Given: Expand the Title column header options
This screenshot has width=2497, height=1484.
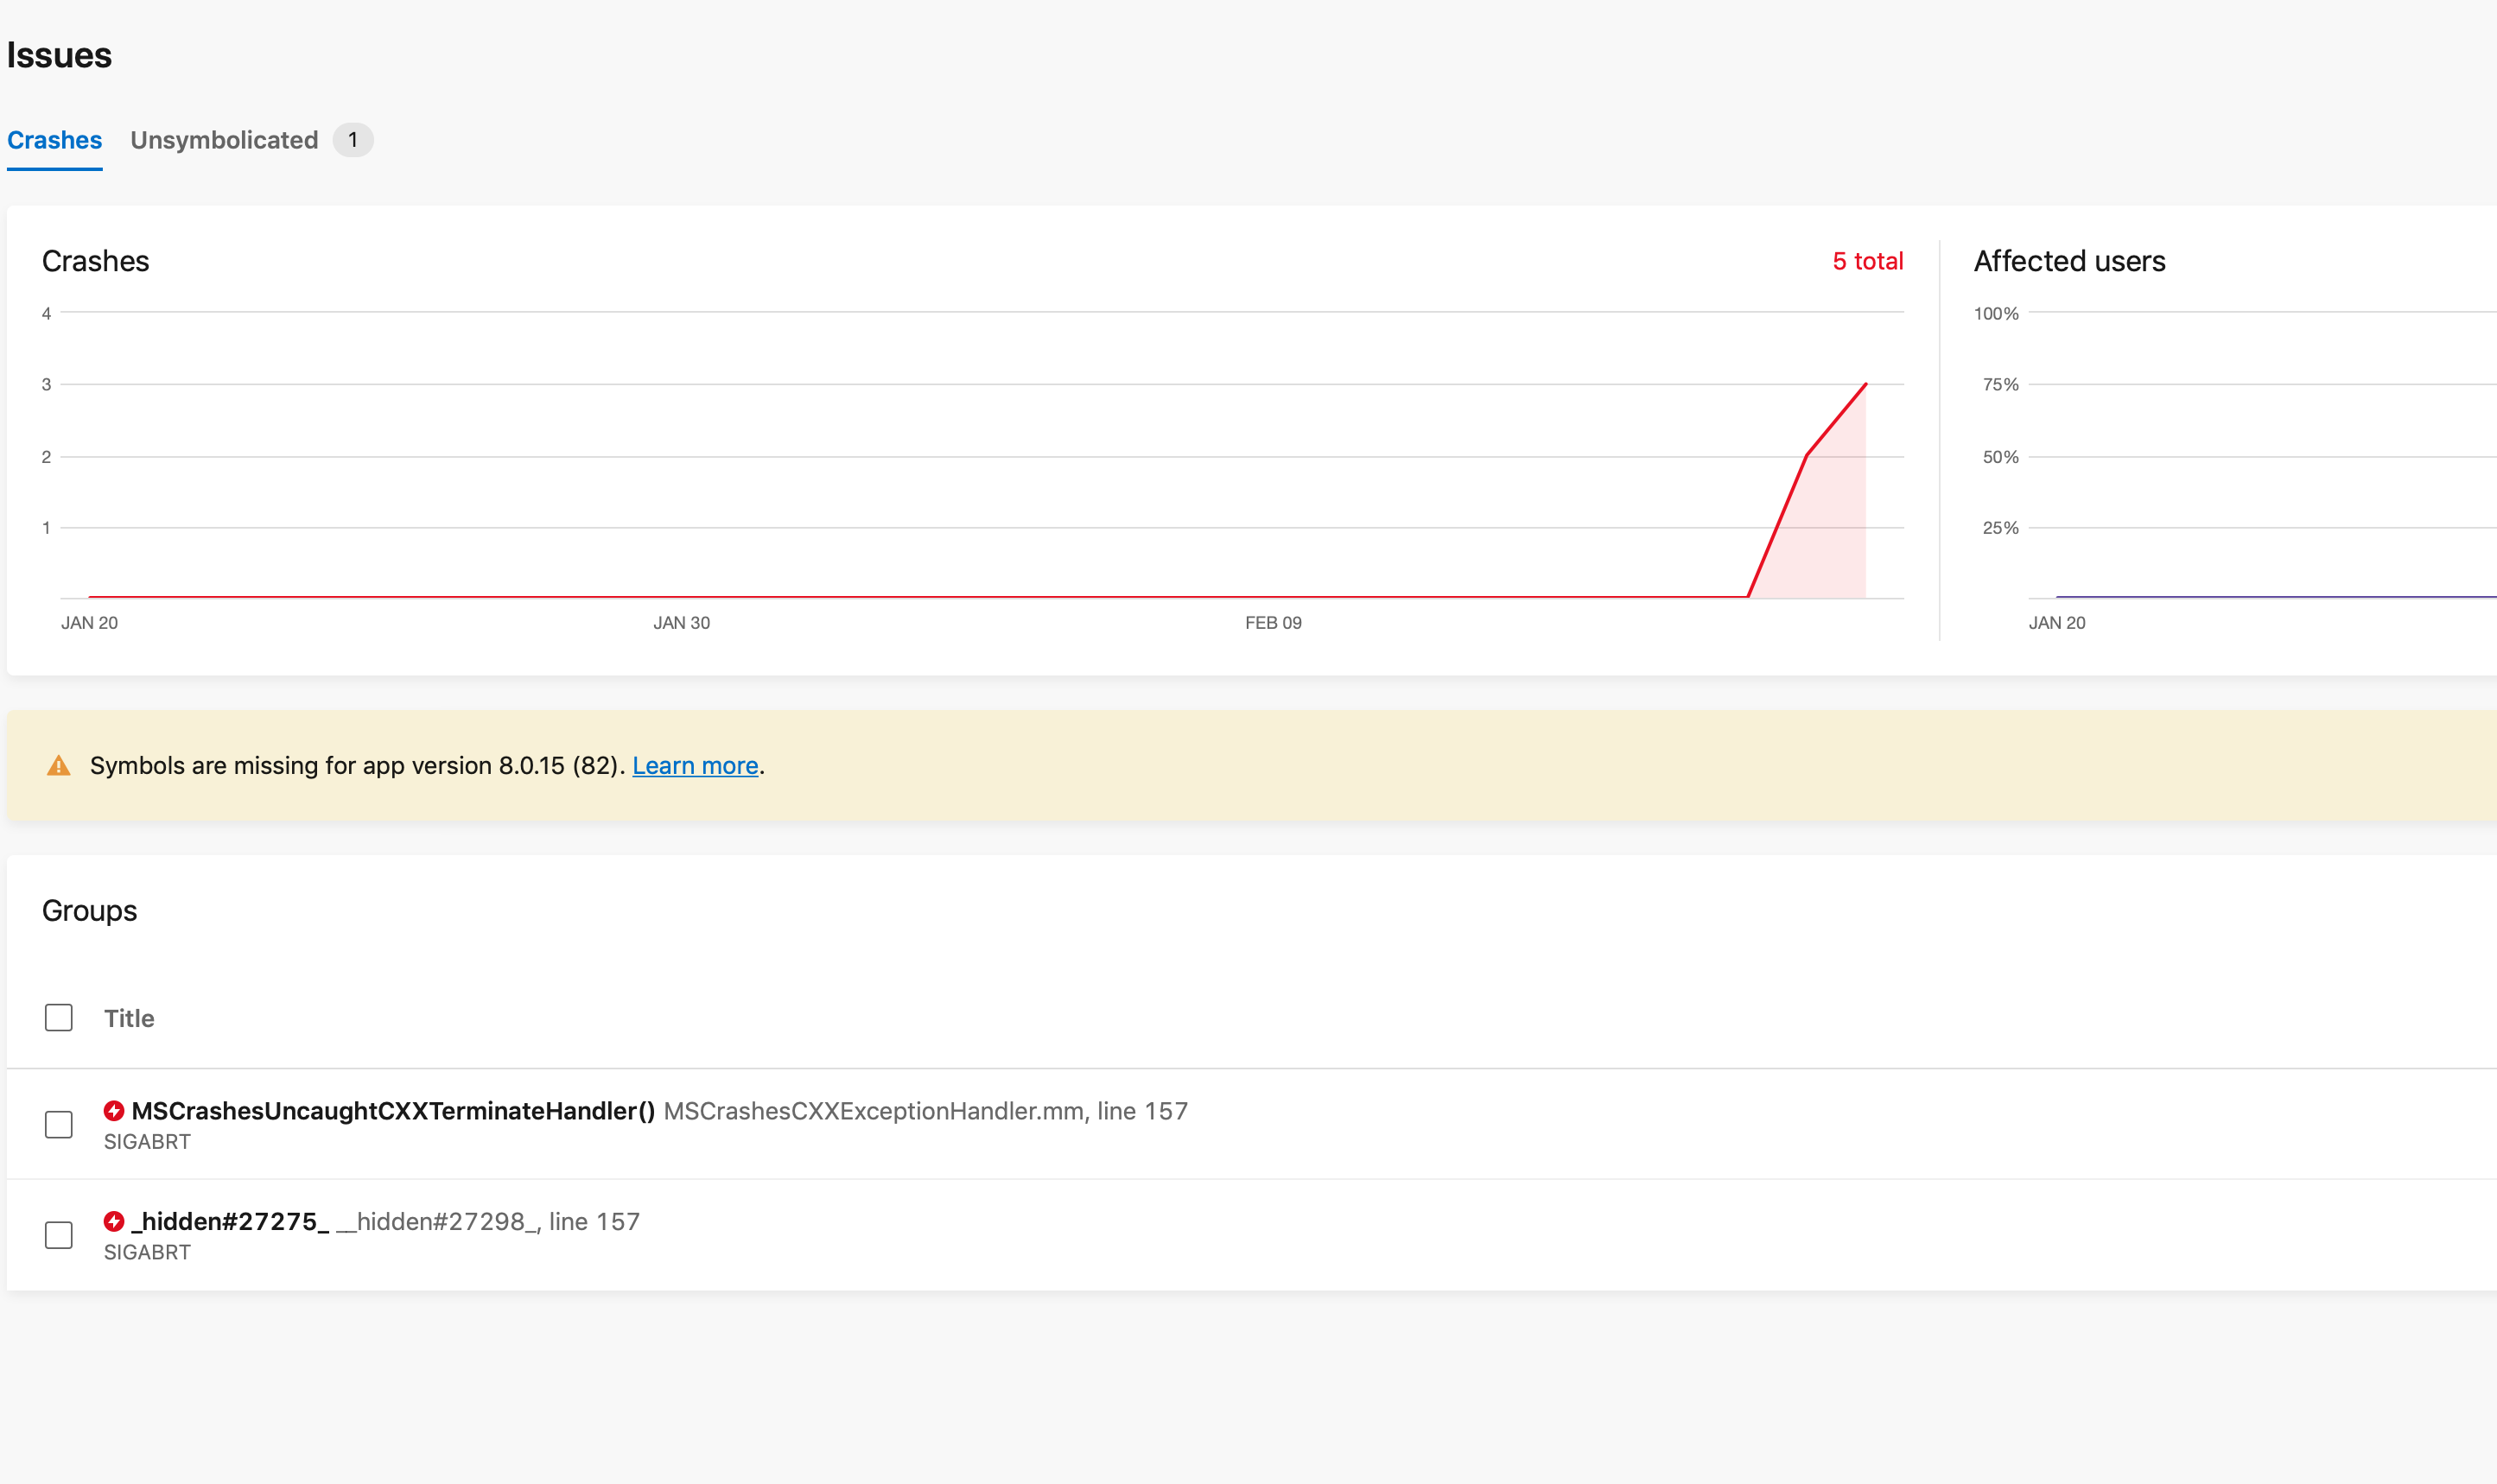Looking at the screenshot, I should [129, 1018].
